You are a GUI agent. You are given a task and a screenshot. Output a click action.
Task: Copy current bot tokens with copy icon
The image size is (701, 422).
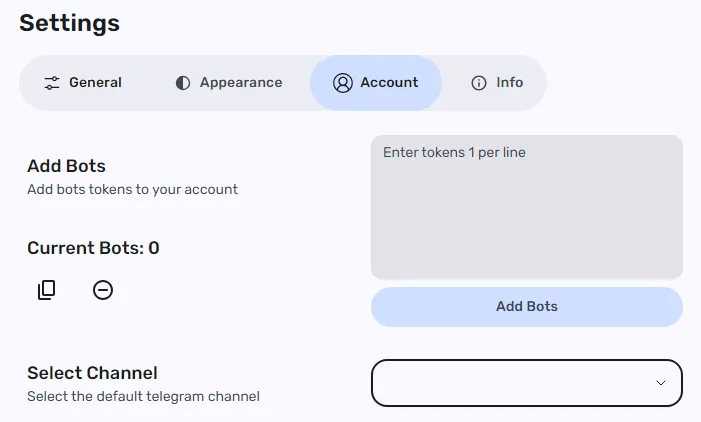[x=47, y=290]
